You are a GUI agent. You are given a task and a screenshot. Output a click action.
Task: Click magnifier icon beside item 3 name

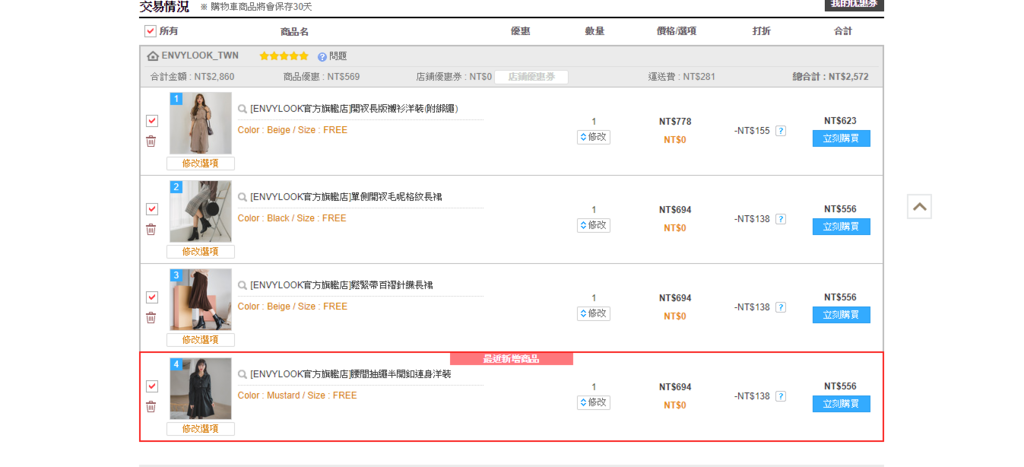(242, 285)
